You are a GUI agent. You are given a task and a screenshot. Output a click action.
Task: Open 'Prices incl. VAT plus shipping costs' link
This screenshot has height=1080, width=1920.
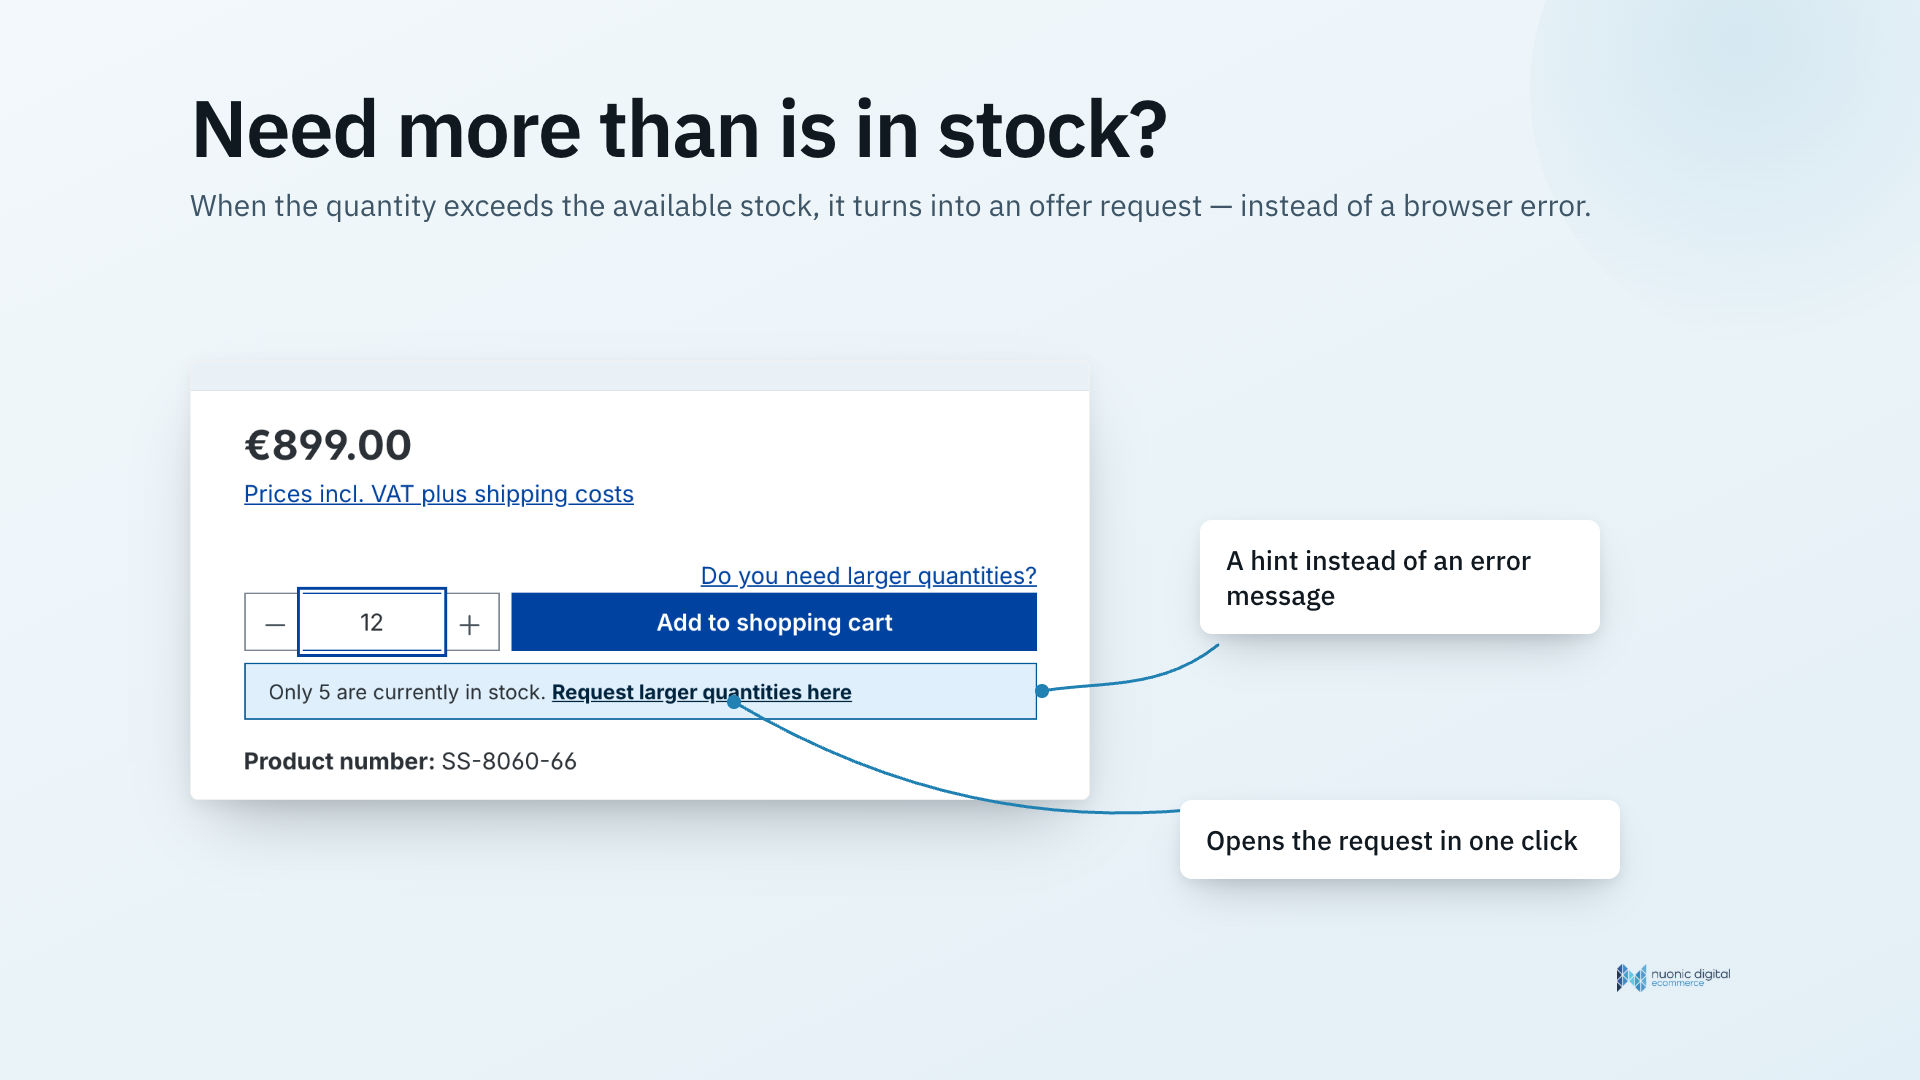[x=439, y=494]
